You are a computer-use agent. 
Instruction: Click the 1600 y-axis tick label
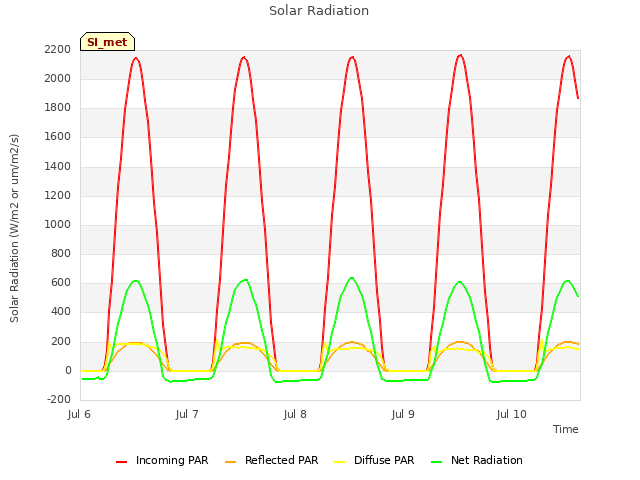coord(58,137)
